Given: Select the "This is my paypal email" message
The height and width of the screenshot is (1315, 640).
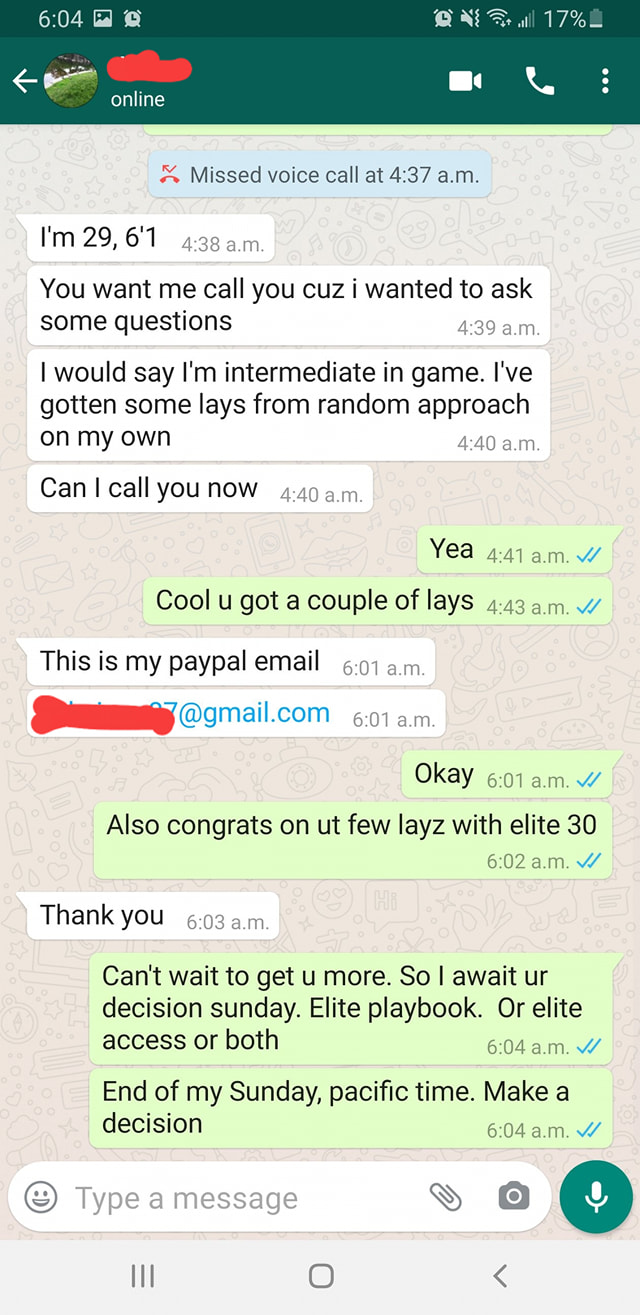Looking at the screenshot, I should (231, 662).
